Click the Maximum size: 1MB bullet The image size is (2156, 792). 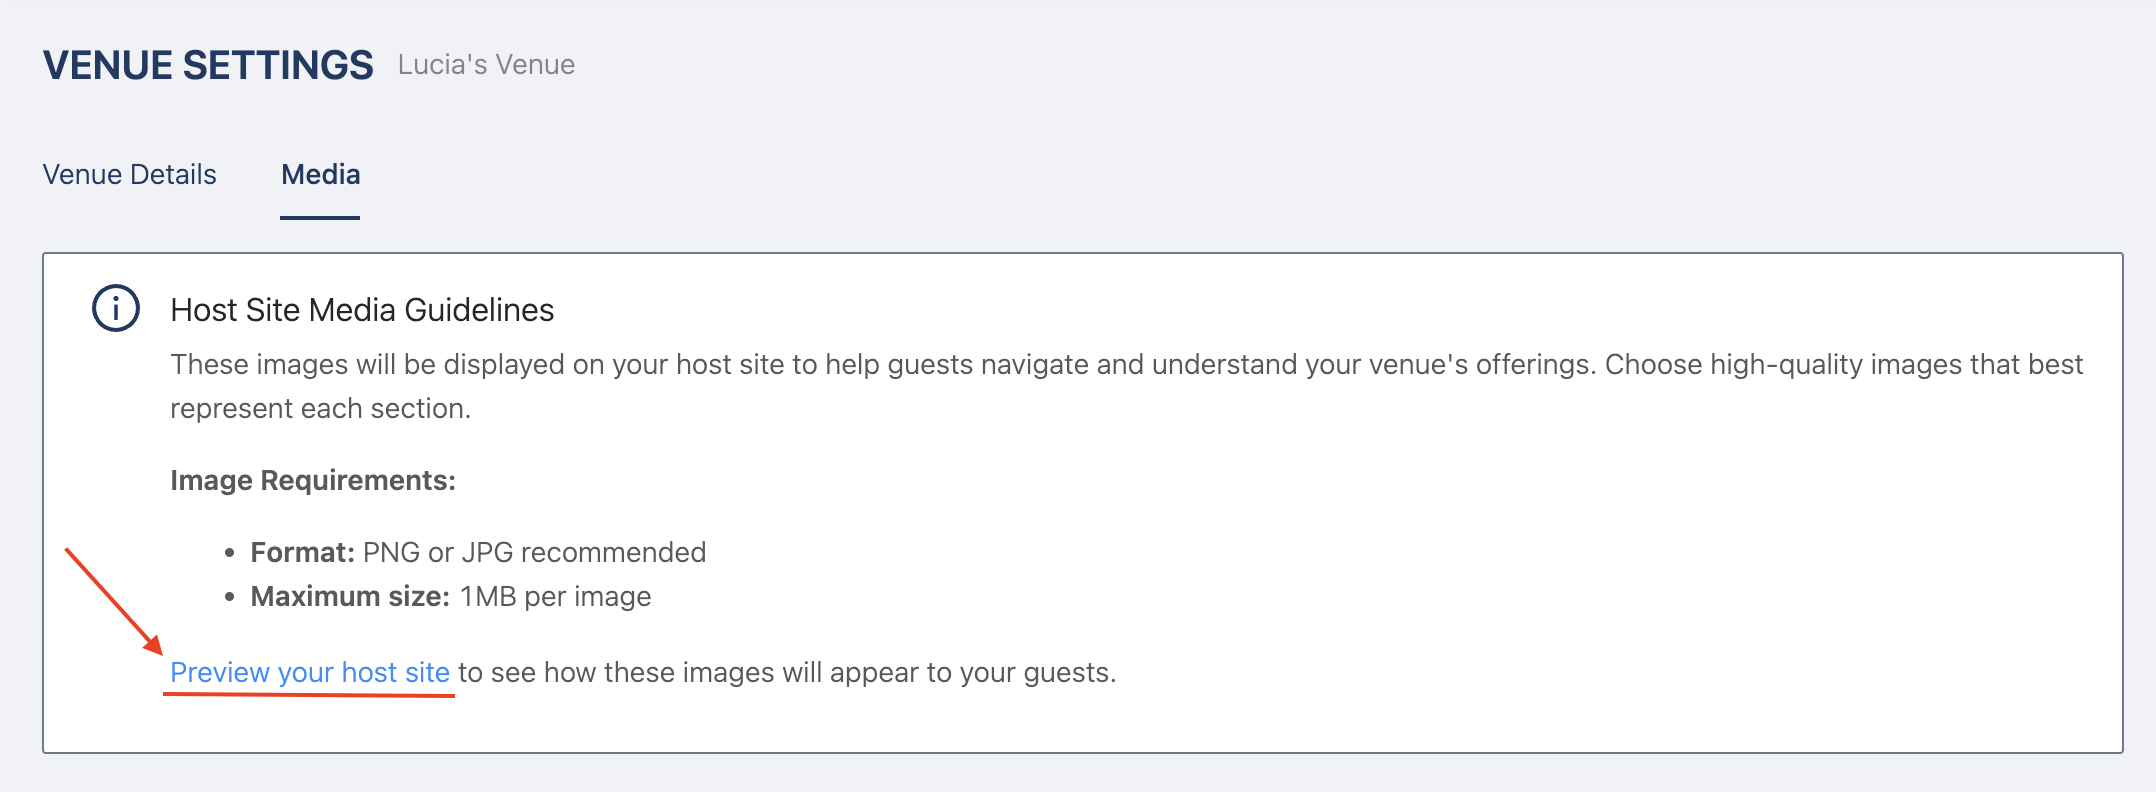(450, 596)
